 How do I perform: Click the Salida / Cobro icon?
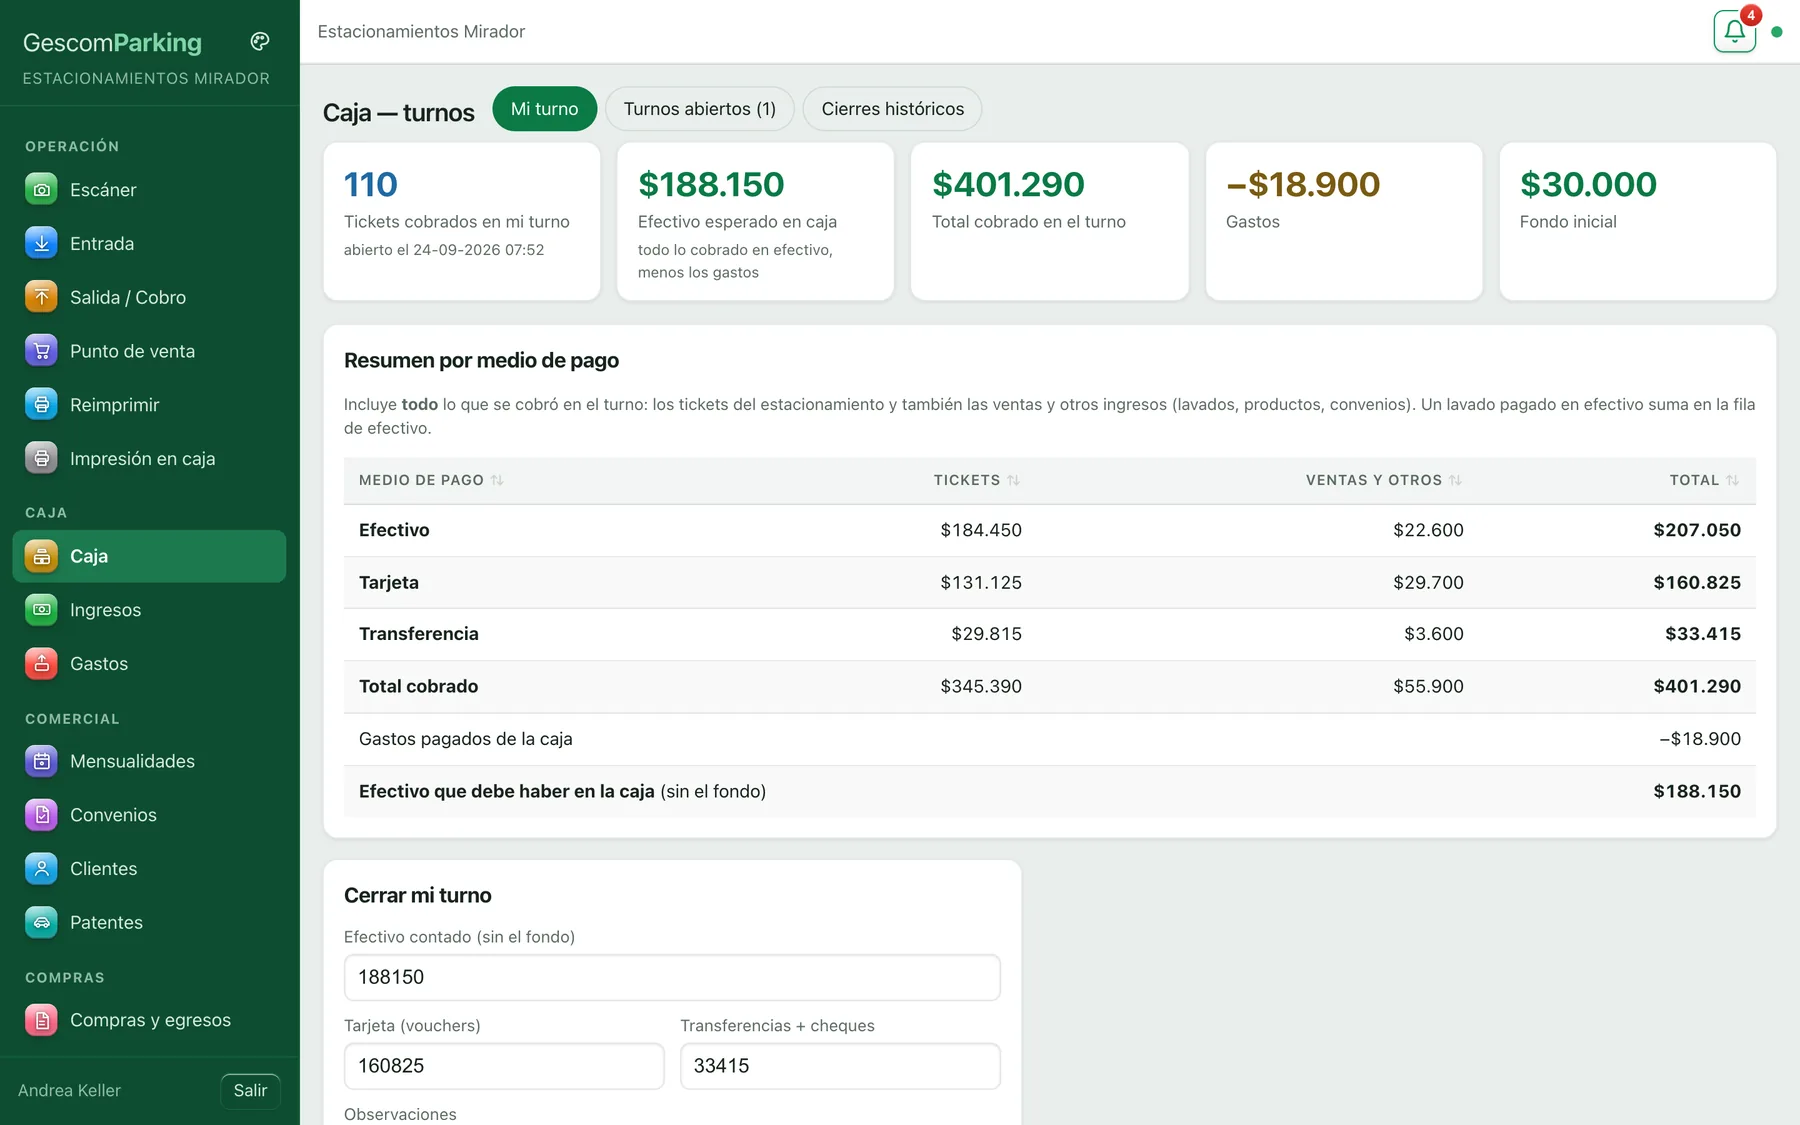(x=41, y=297)
